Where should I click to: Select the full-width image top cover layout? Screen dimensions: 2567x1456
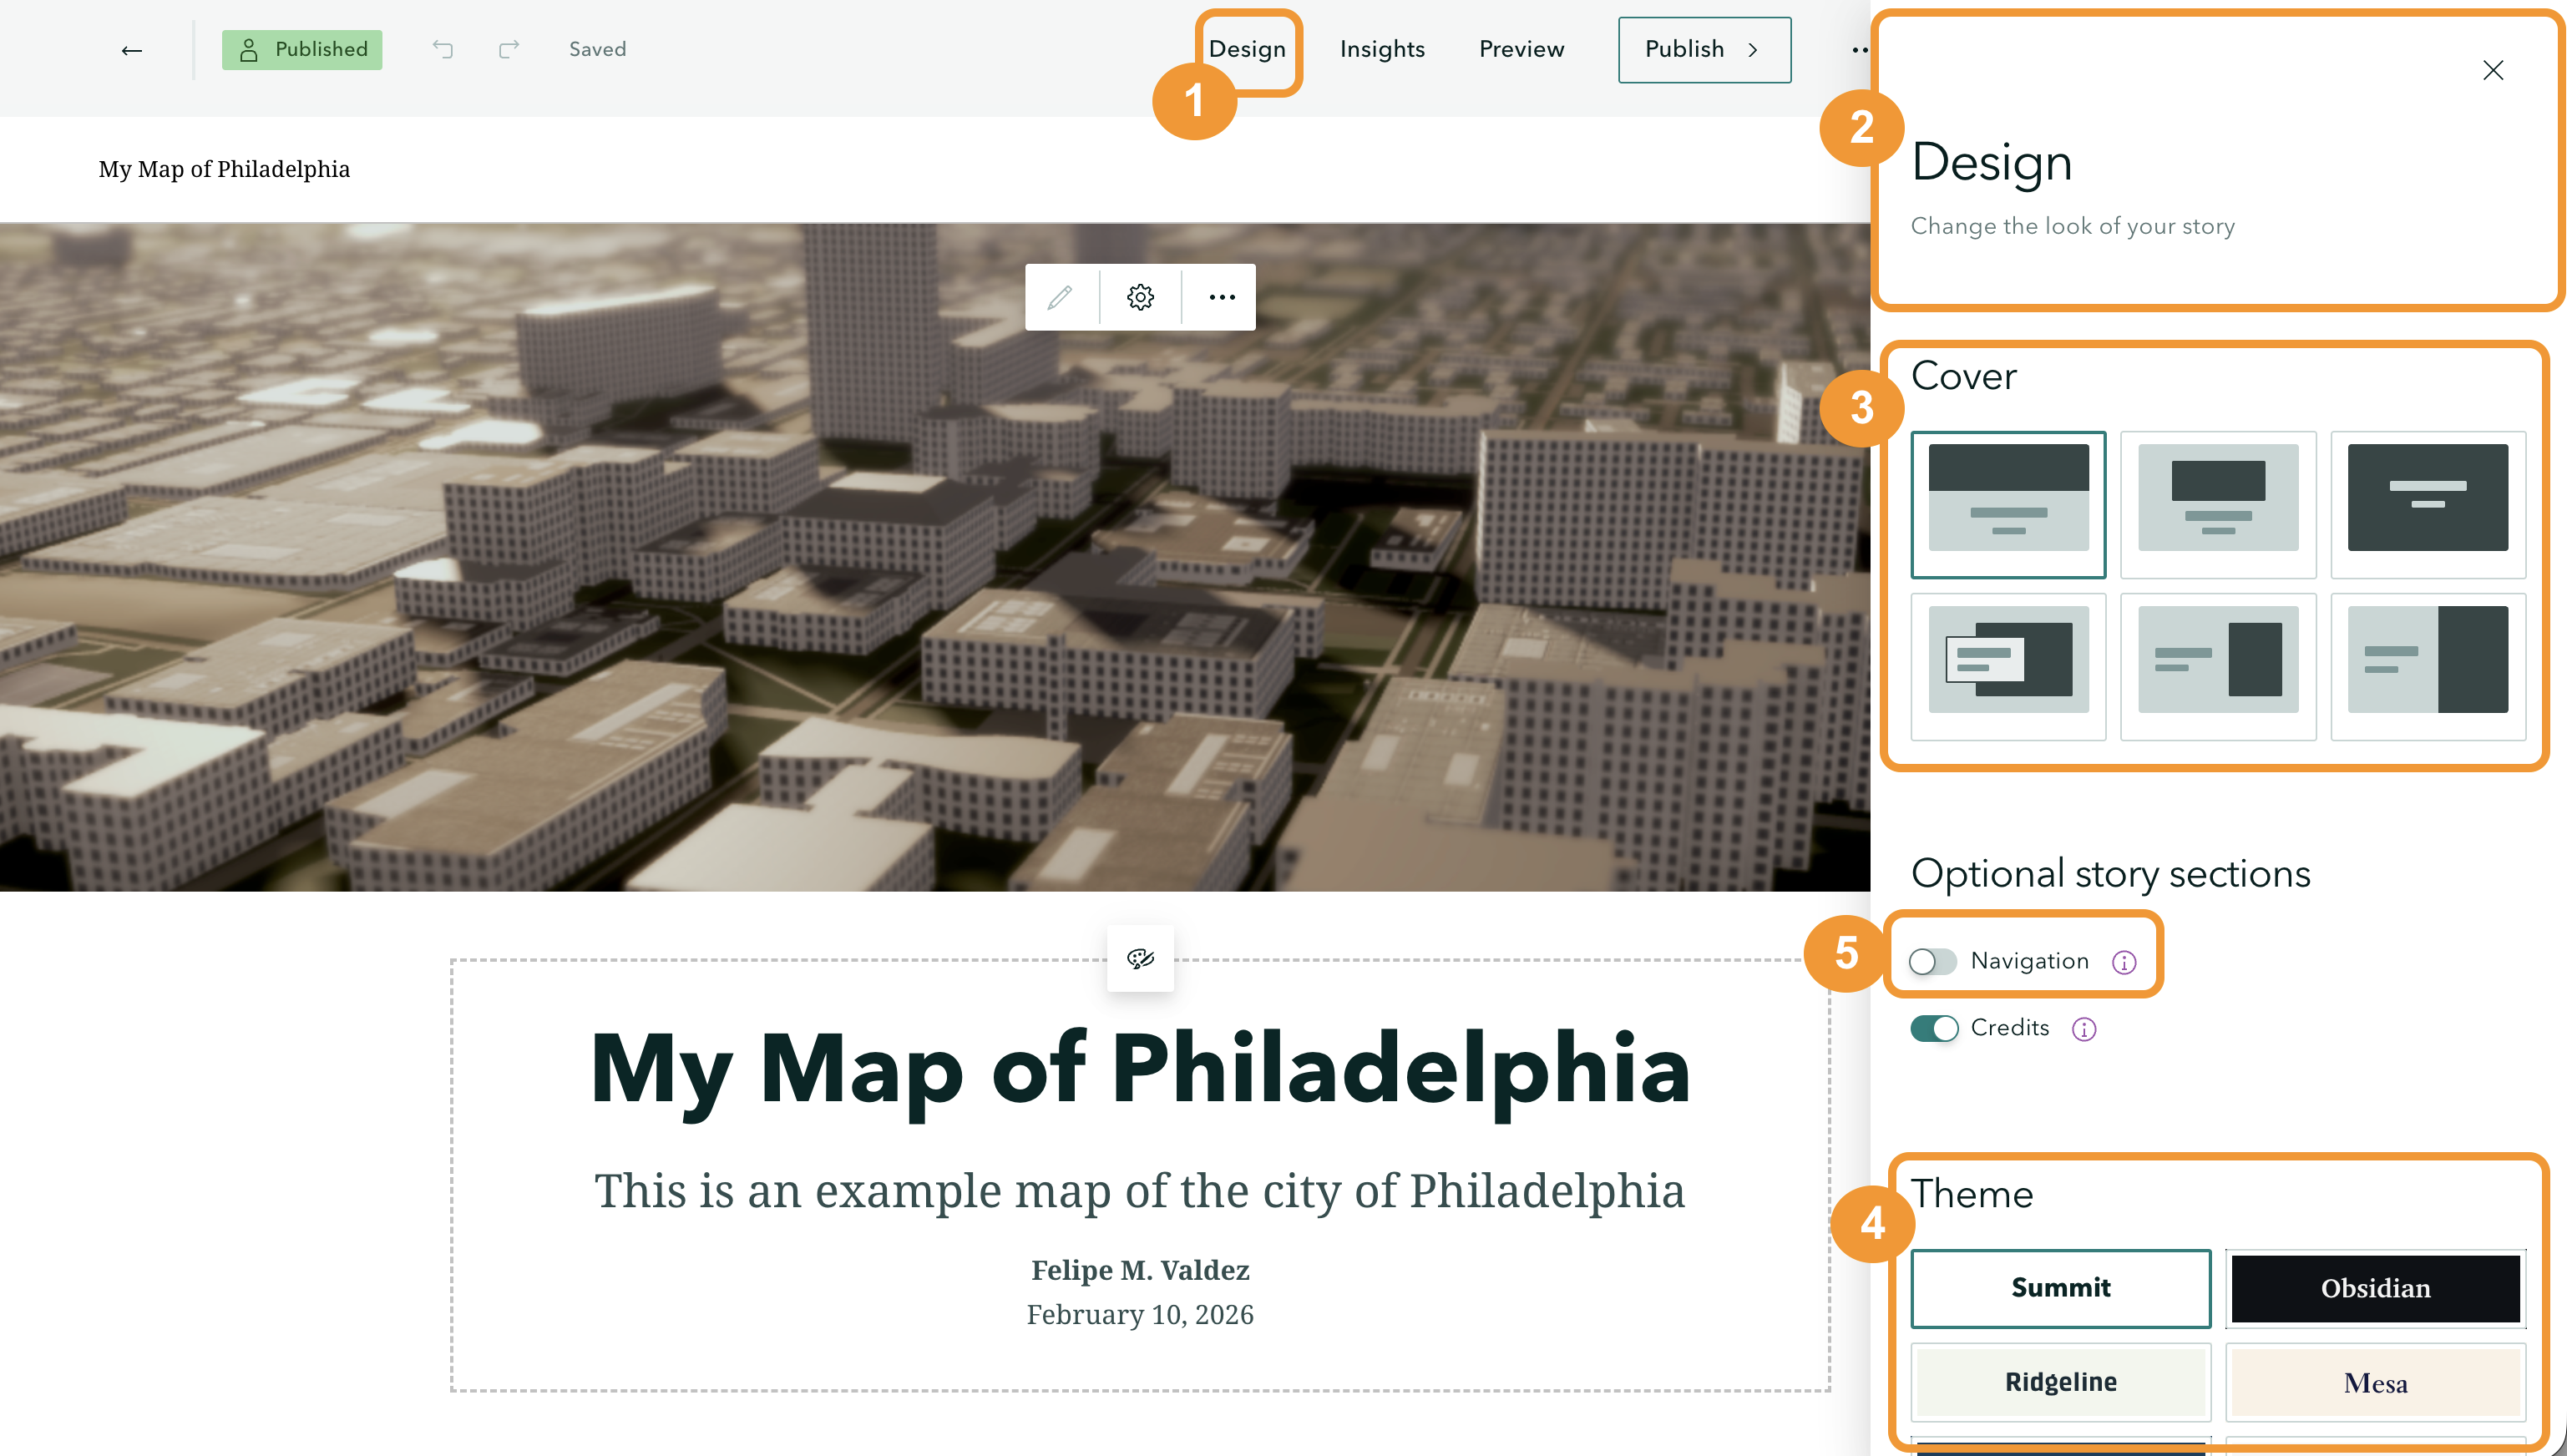click(x=2008, y=504)
